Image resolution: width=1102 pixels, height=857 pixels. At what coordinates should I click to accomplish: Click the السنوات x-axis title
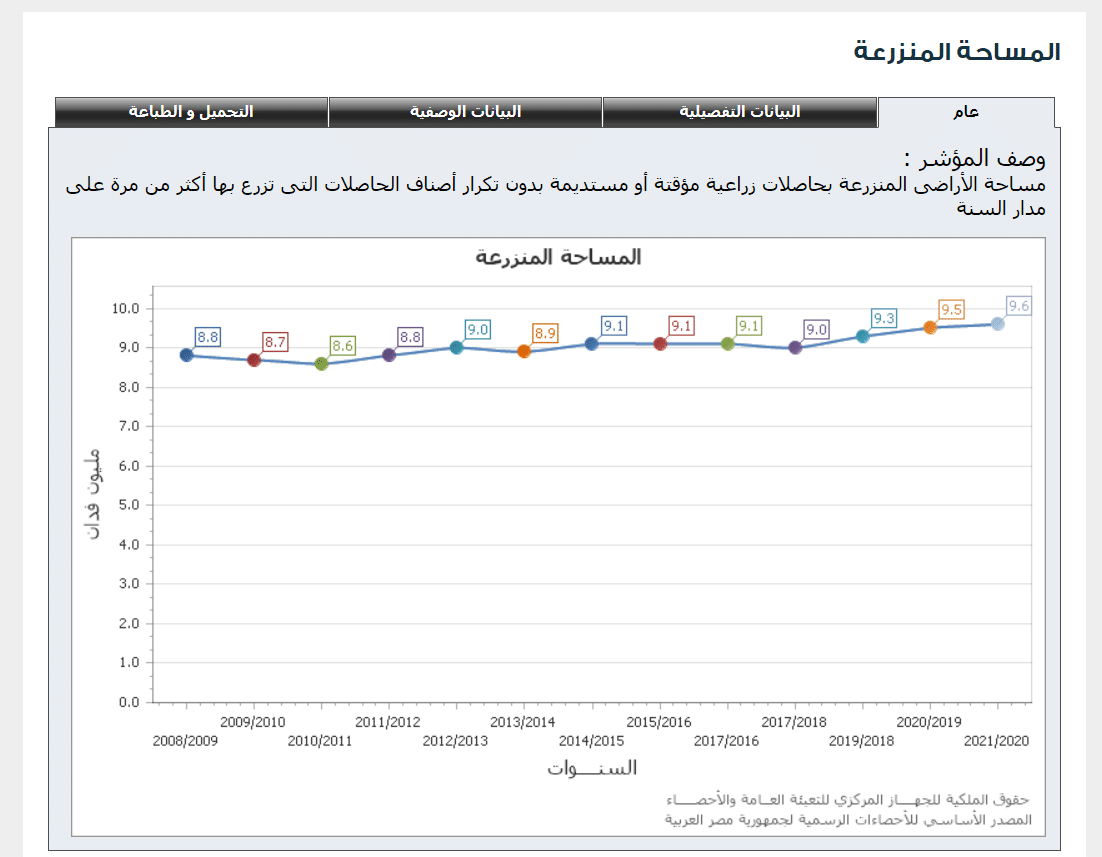pyautogui.click(x=592, y=768)
